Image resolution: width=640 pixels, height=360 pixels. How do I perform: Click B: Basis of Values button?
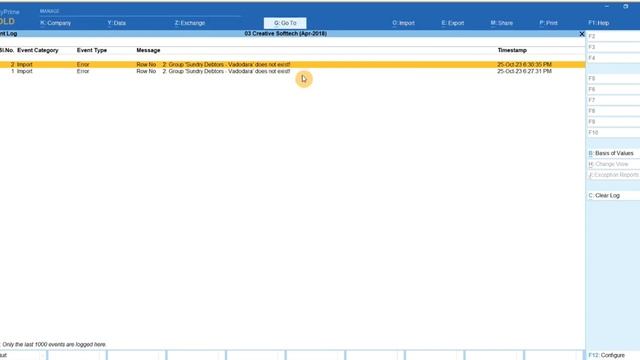click(613, 153)
